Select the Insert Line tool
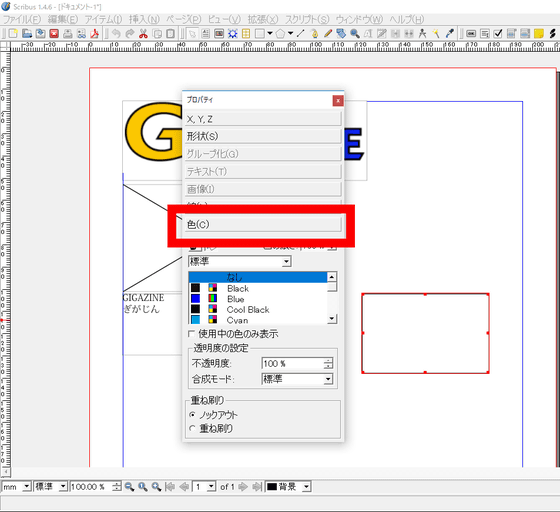This screenshot has width=560, height=512. [301, 34]
